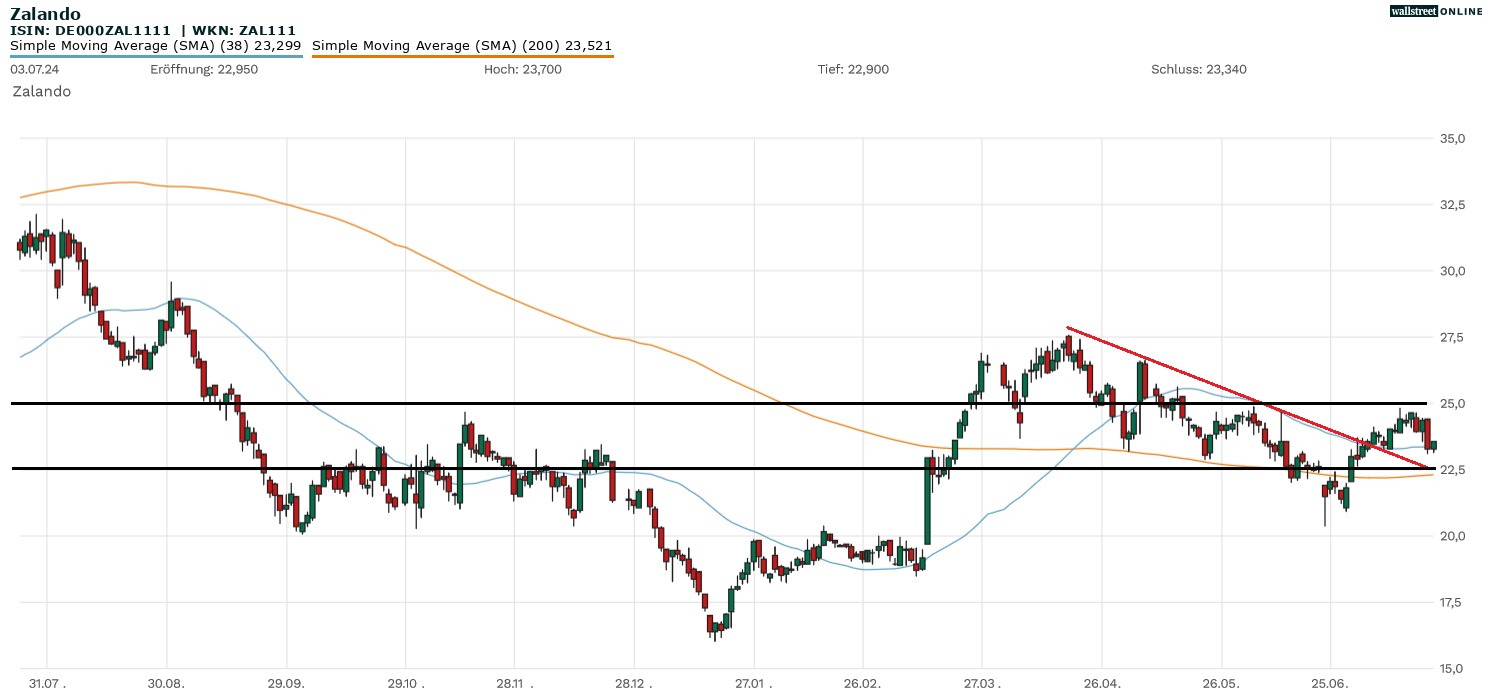The width and height of the screenshot is (1490, 689).
Task: Click the 31.07. date axis label
Action: [x=47, y=682]
